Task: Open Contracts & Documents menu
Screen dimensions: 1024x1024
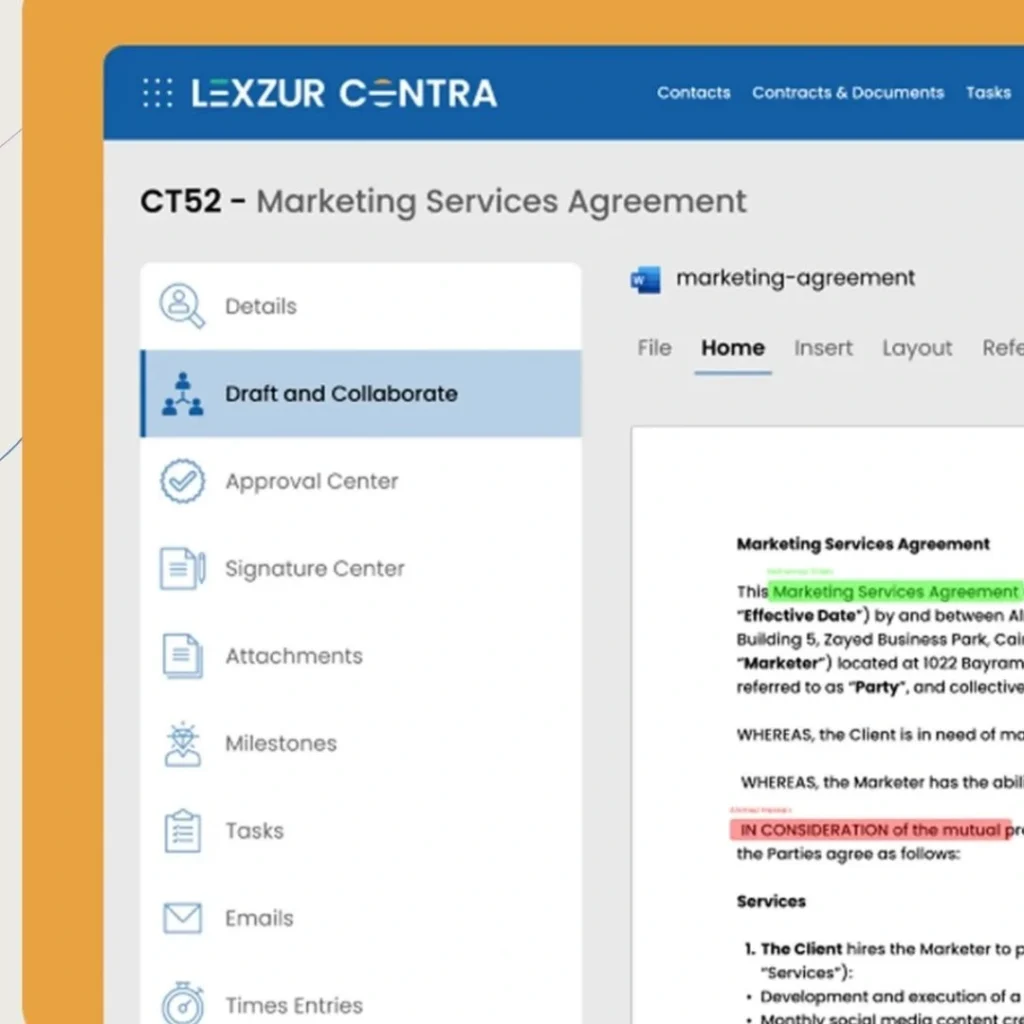Action: click(847, 93)
